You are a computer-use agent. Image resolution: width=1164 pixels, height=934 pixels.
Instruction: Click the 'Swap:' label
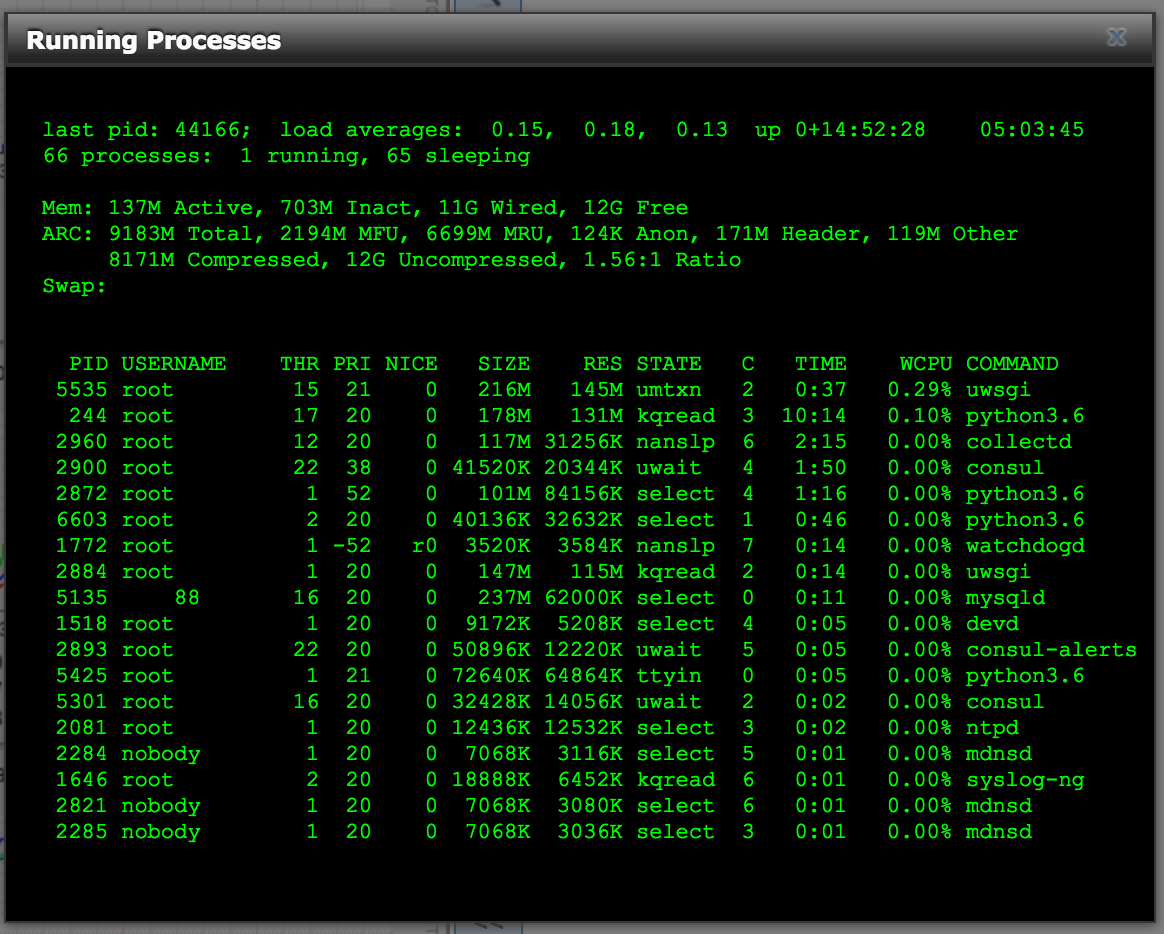point(74,286)
